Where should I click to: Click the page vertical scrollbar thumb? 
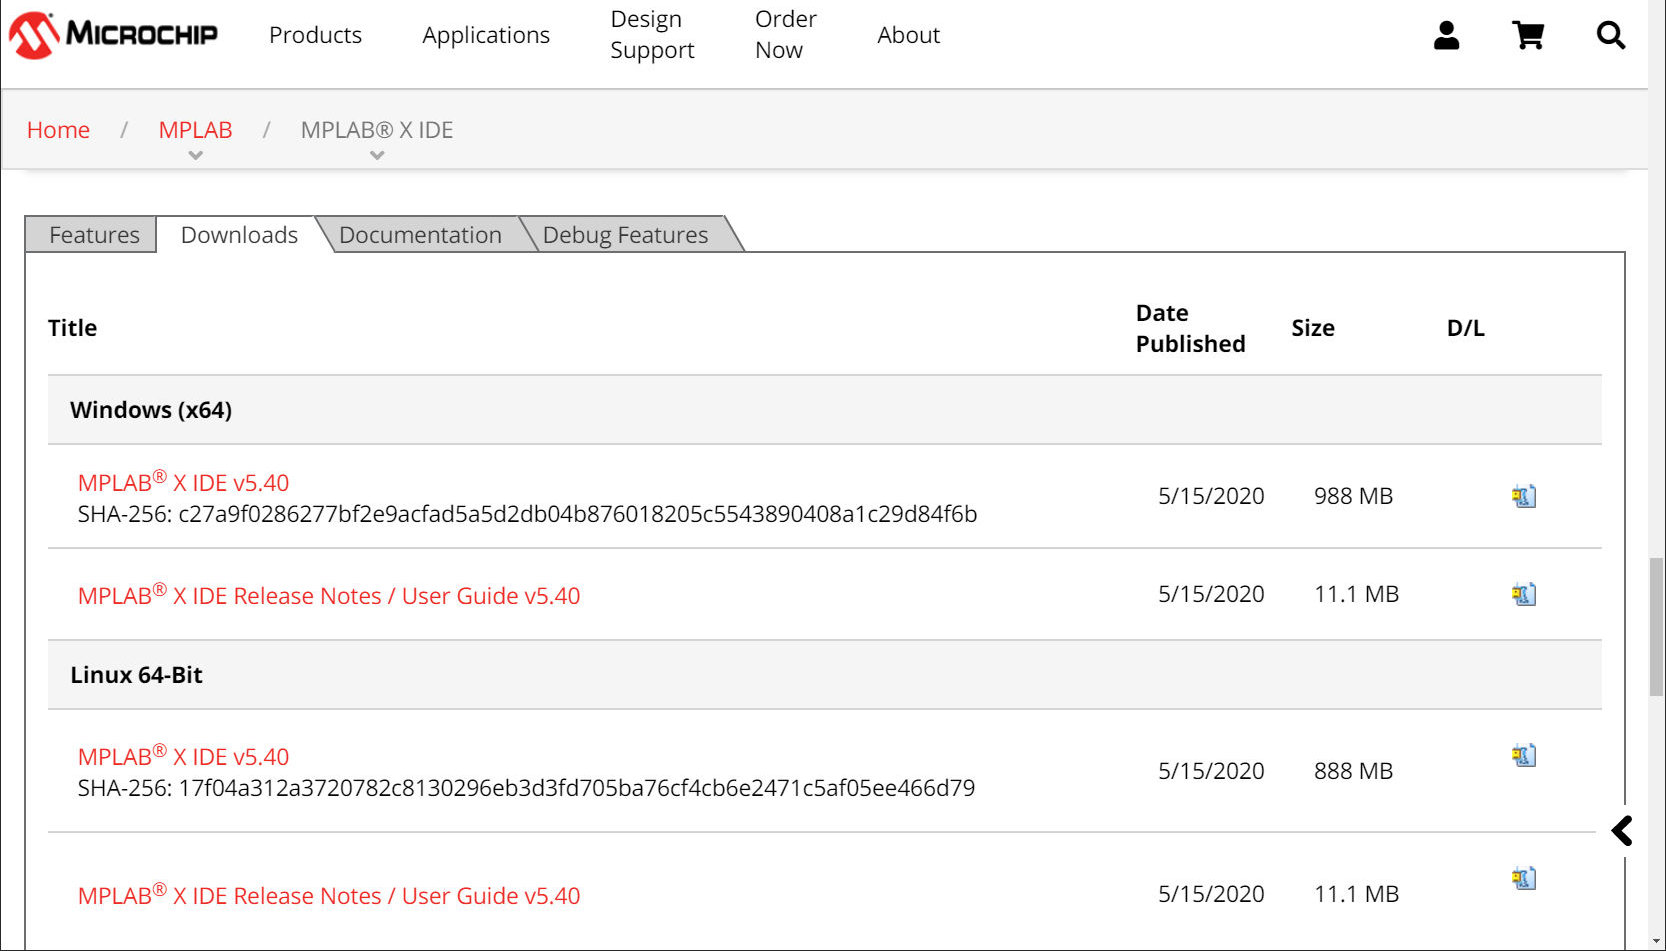pyautogui.click(x=1657, y=627)
